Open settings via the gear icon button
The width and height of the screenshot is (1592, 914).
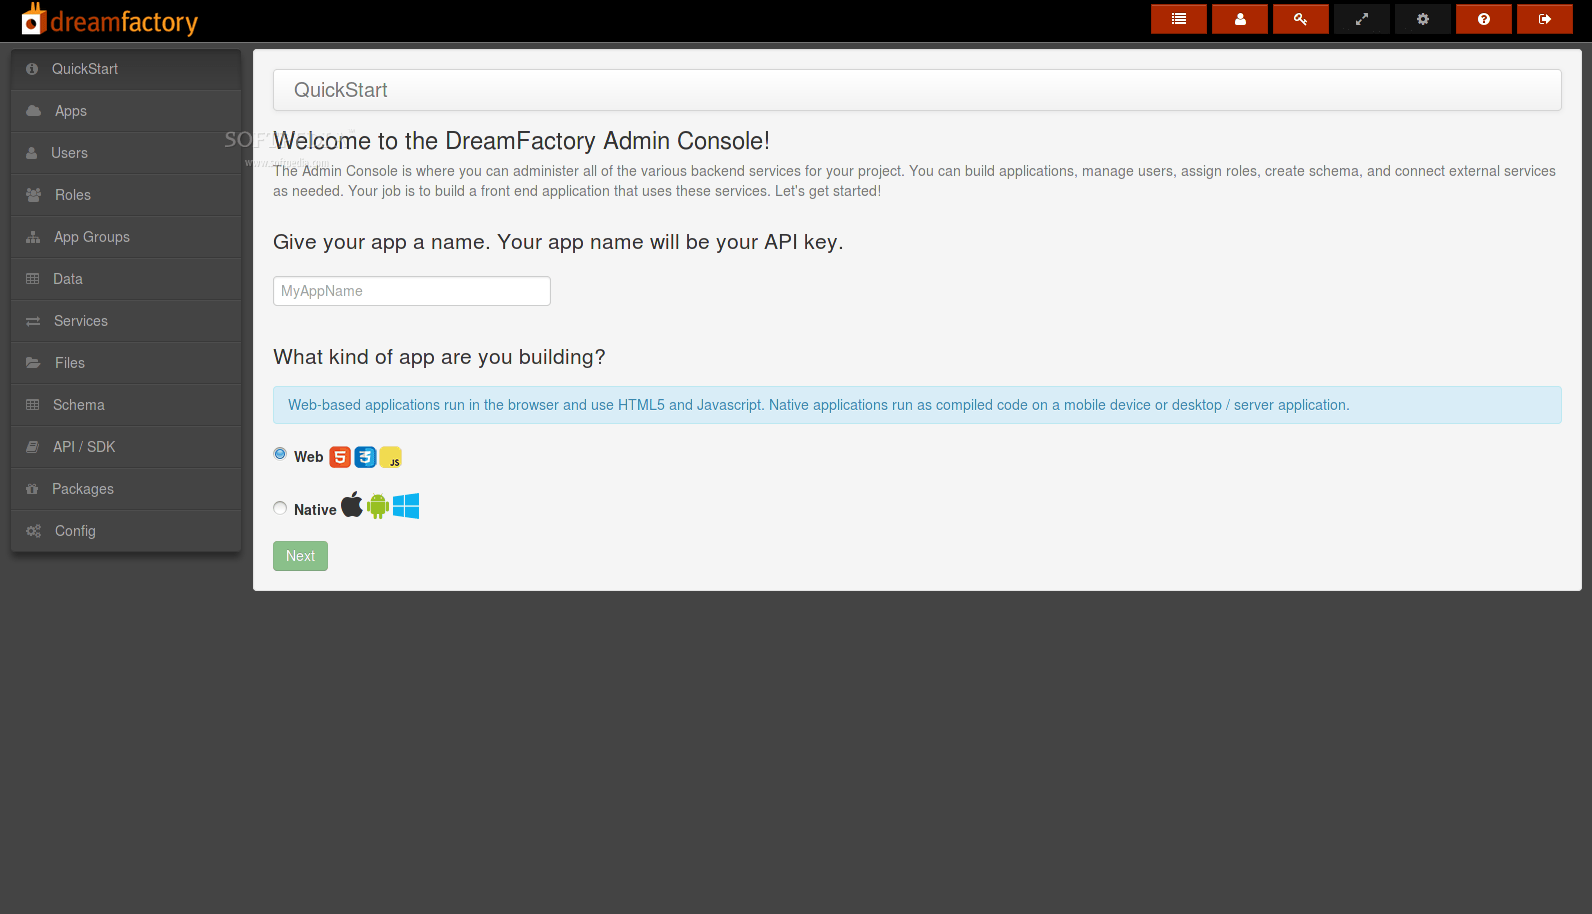click(1423, 19)
